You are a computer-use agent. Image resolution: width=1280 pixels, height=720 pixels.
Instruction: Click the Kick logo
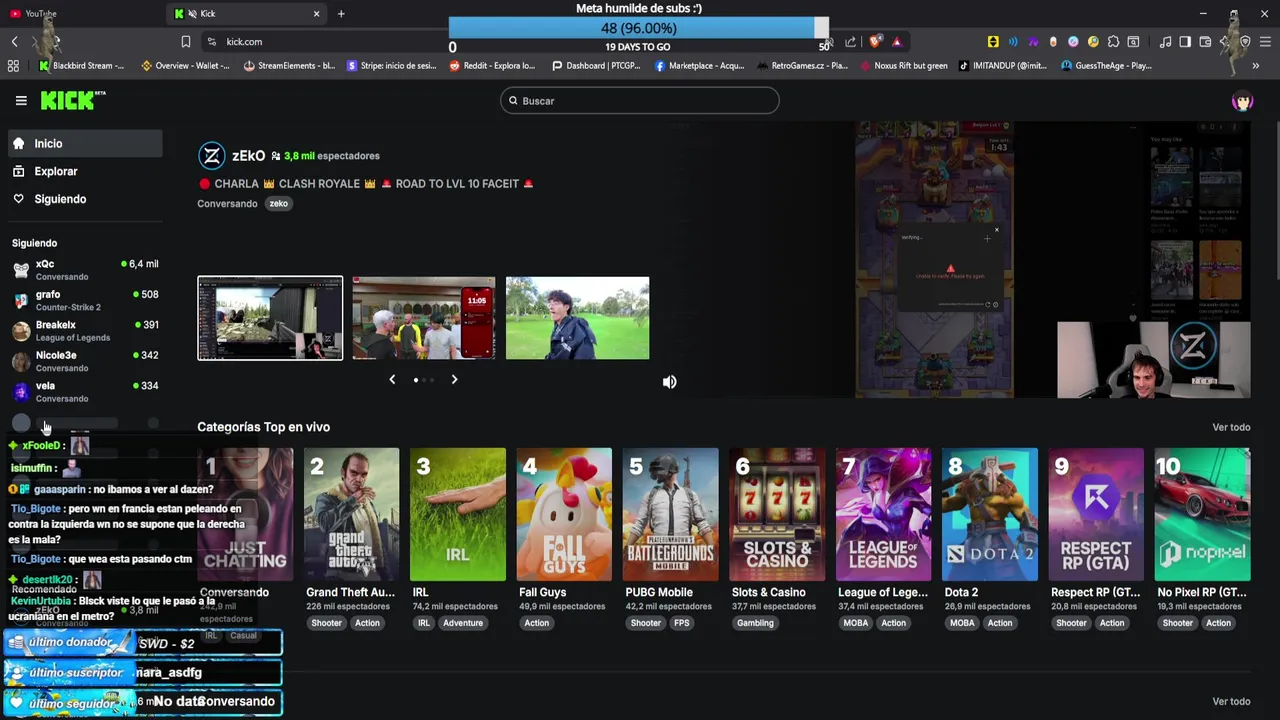(x=72, y=100)
